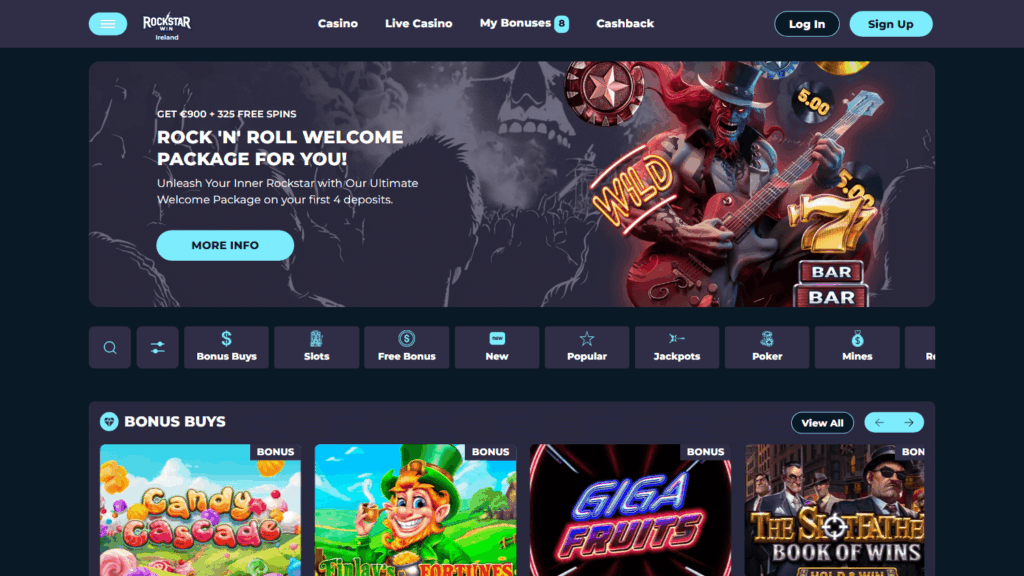Select the Slots category icon
The height and width of the screenshot is (576, 1024).
click(316, 347)
